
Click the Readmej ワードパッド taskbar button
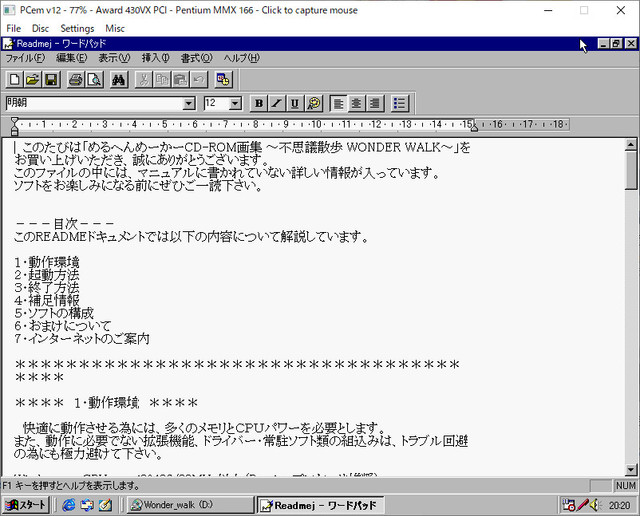(x=320, y=505)
